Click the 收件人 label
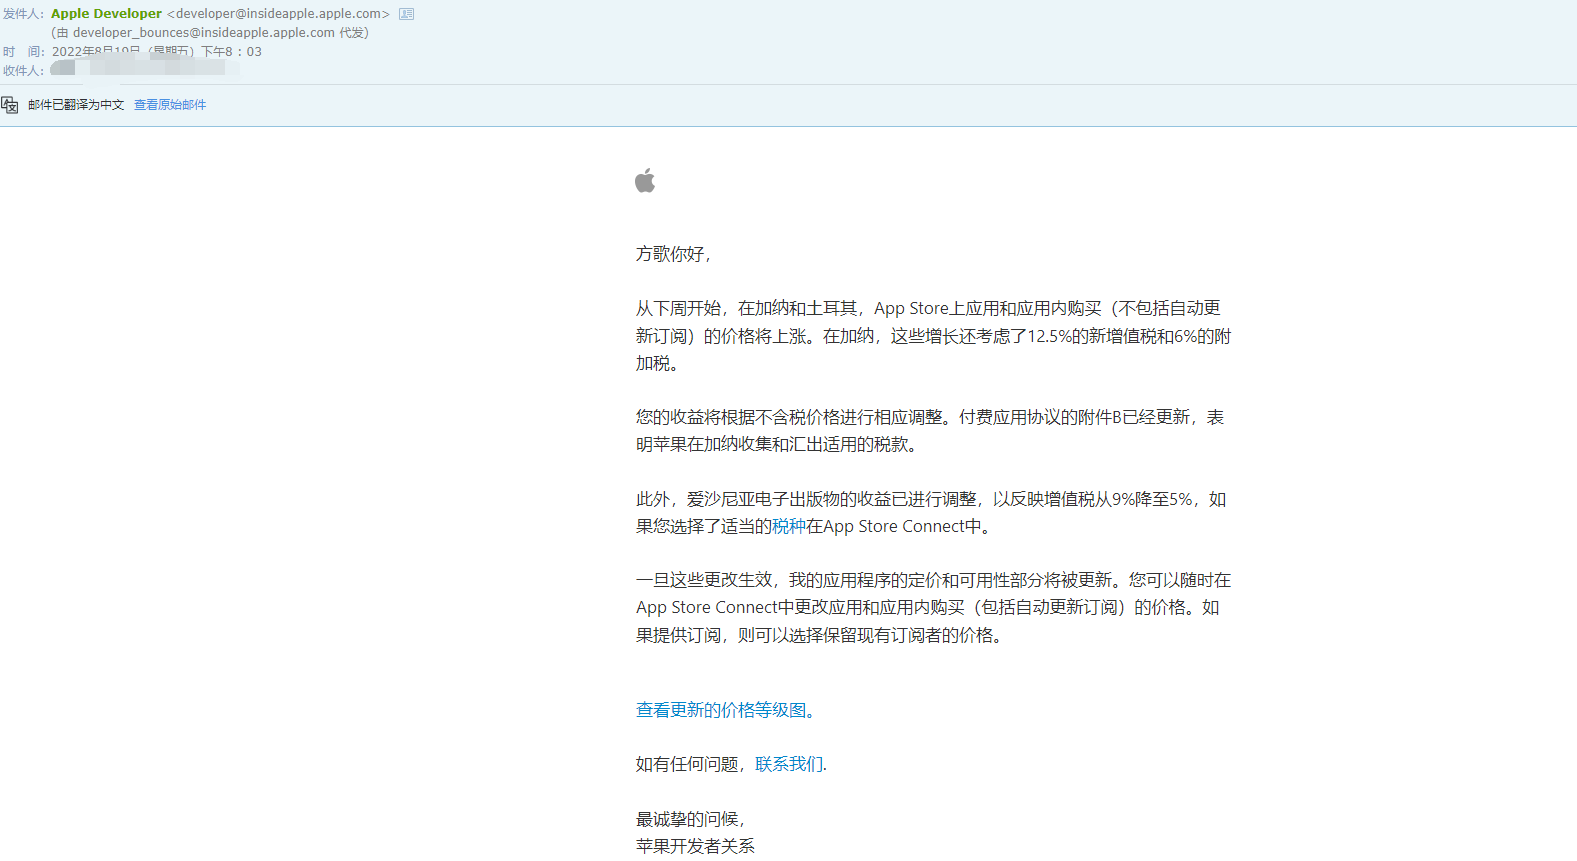The image size is (1577, 861). 24,71
